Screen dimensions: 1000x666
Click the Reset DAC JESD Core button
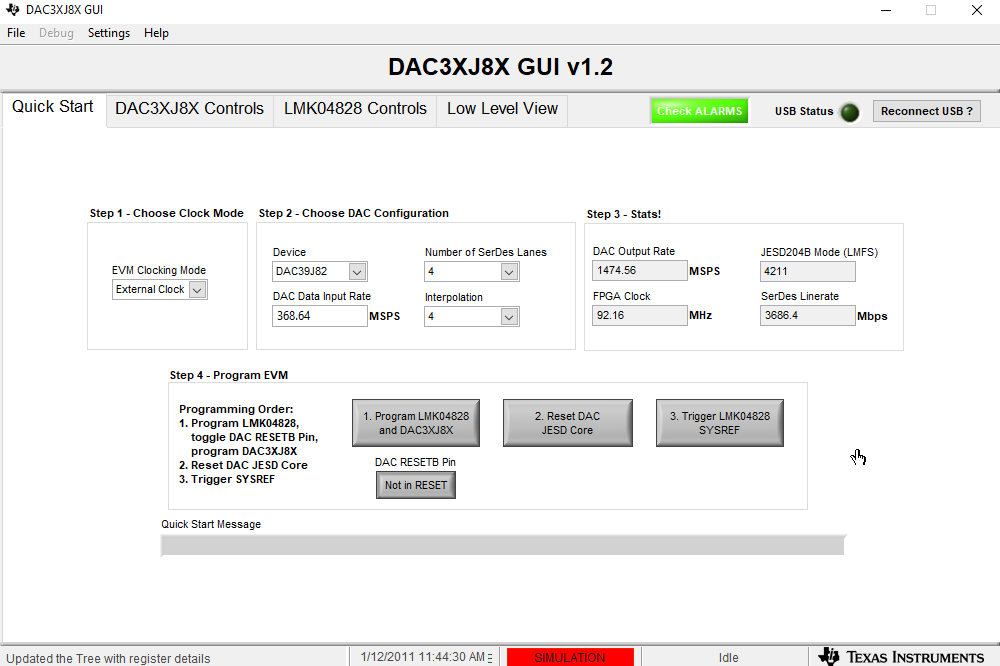point(568,423)
